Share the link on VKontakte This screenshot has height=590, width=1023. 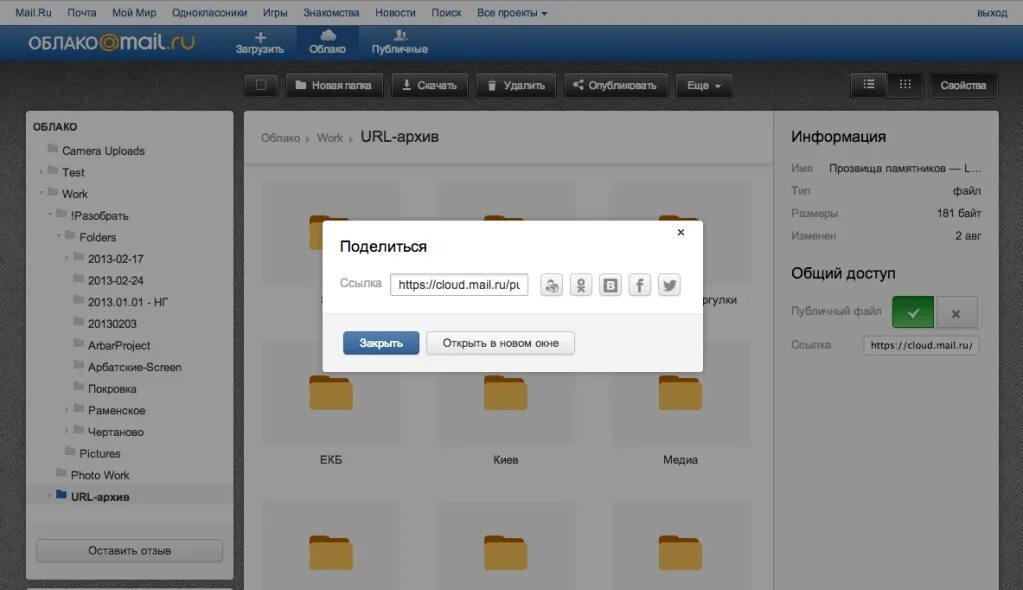[610, 285]
